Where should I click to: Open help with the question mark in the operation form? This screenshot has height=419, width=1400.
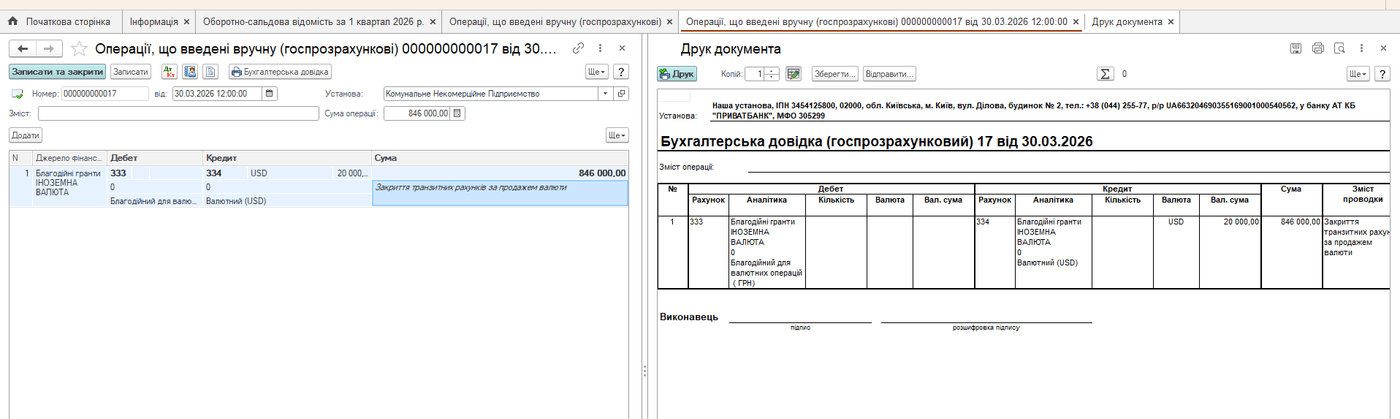click(620, 72)
